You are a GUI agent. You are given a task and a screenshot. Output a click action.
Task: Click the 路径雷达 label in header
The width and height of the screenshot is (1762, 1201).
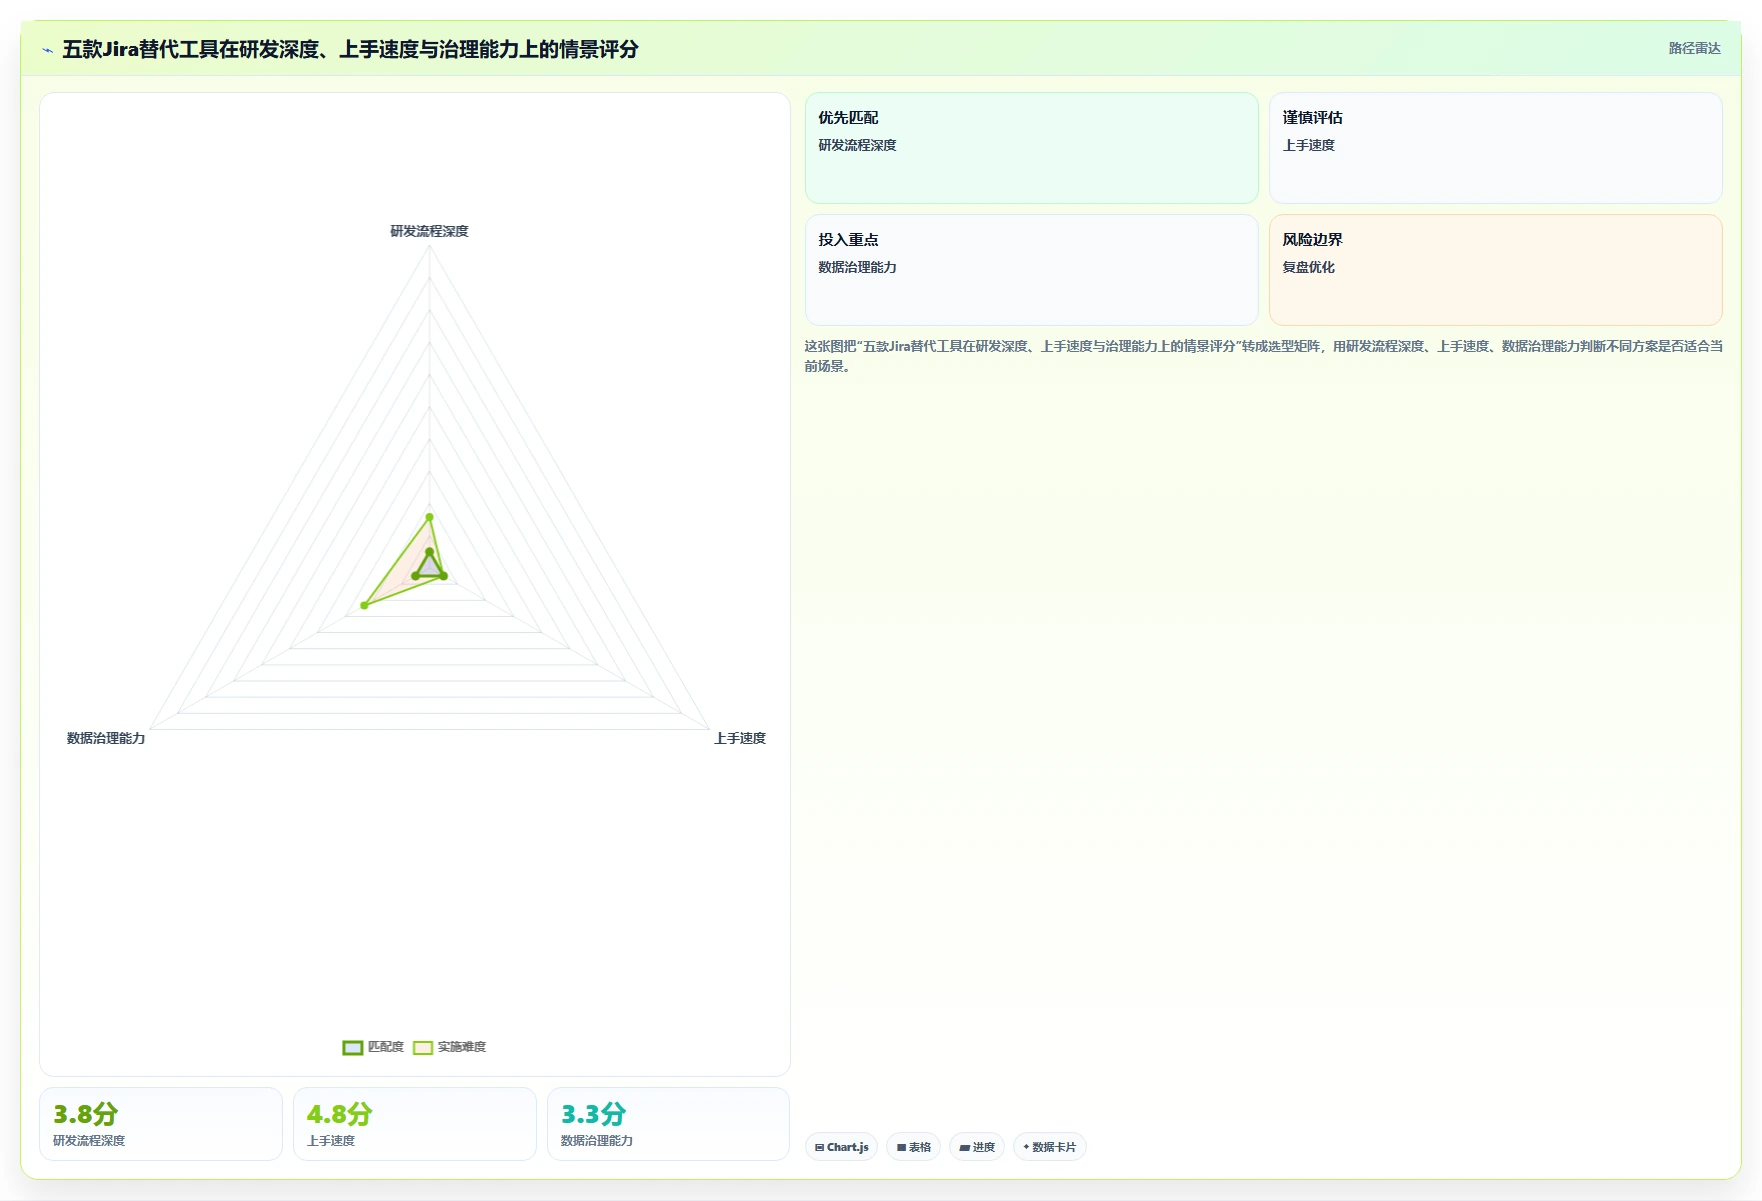click(1694, 48)
